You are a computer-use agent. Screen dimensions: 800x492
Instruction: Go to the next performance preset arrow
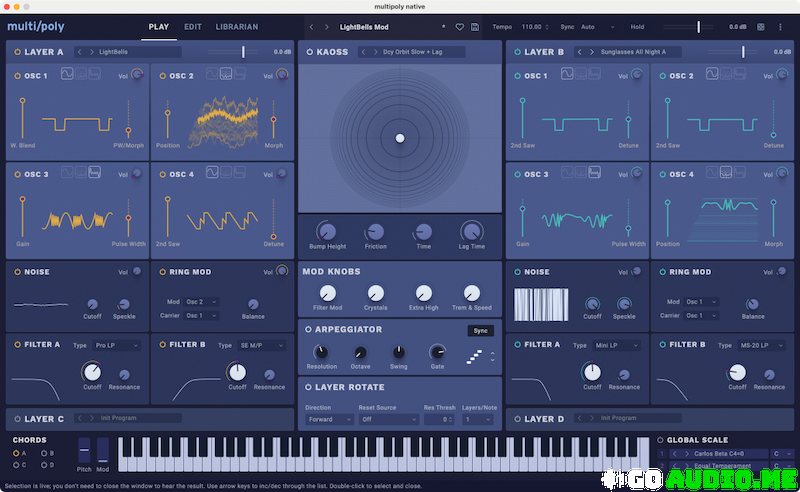[x=327, y=27]
